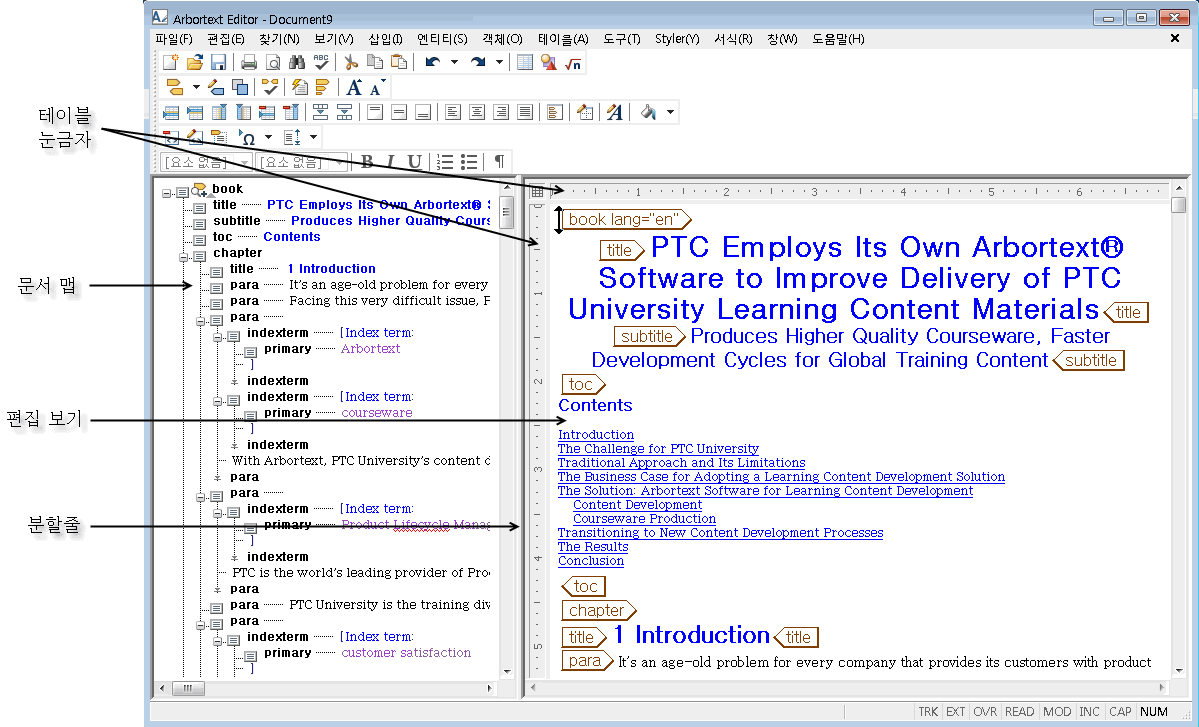Open Find with the binoculars icon

click(x=297, y=63)
